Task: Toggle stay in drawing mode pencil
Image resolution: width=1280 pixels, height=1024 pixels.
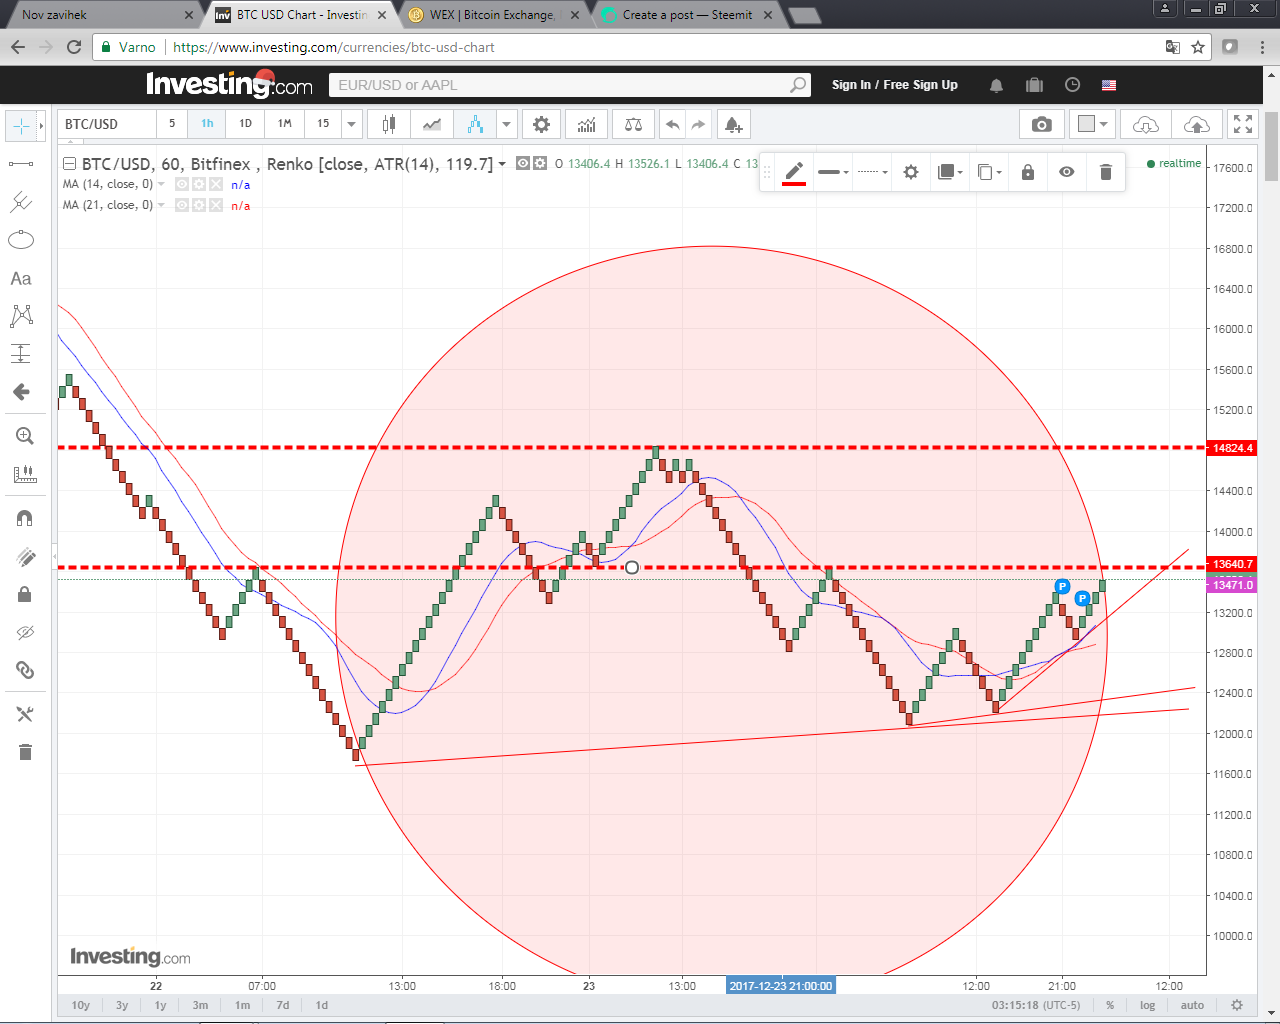Action: pyautogui.click(x=25, y=556)
